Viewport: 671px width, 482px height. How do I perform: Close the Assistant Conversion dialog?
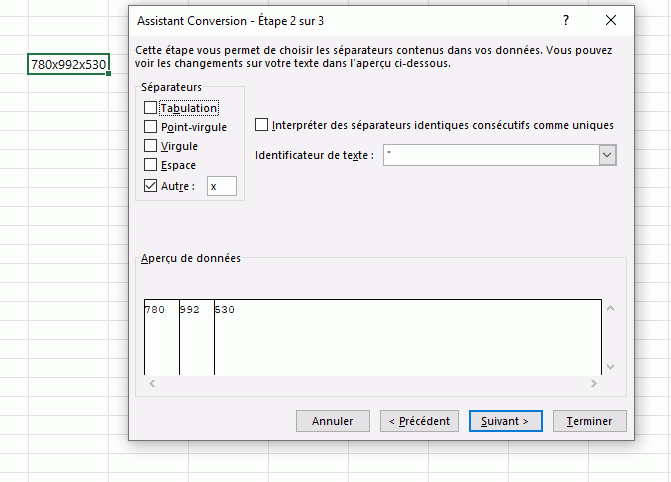pyautogui.click(x=611, y=20)
